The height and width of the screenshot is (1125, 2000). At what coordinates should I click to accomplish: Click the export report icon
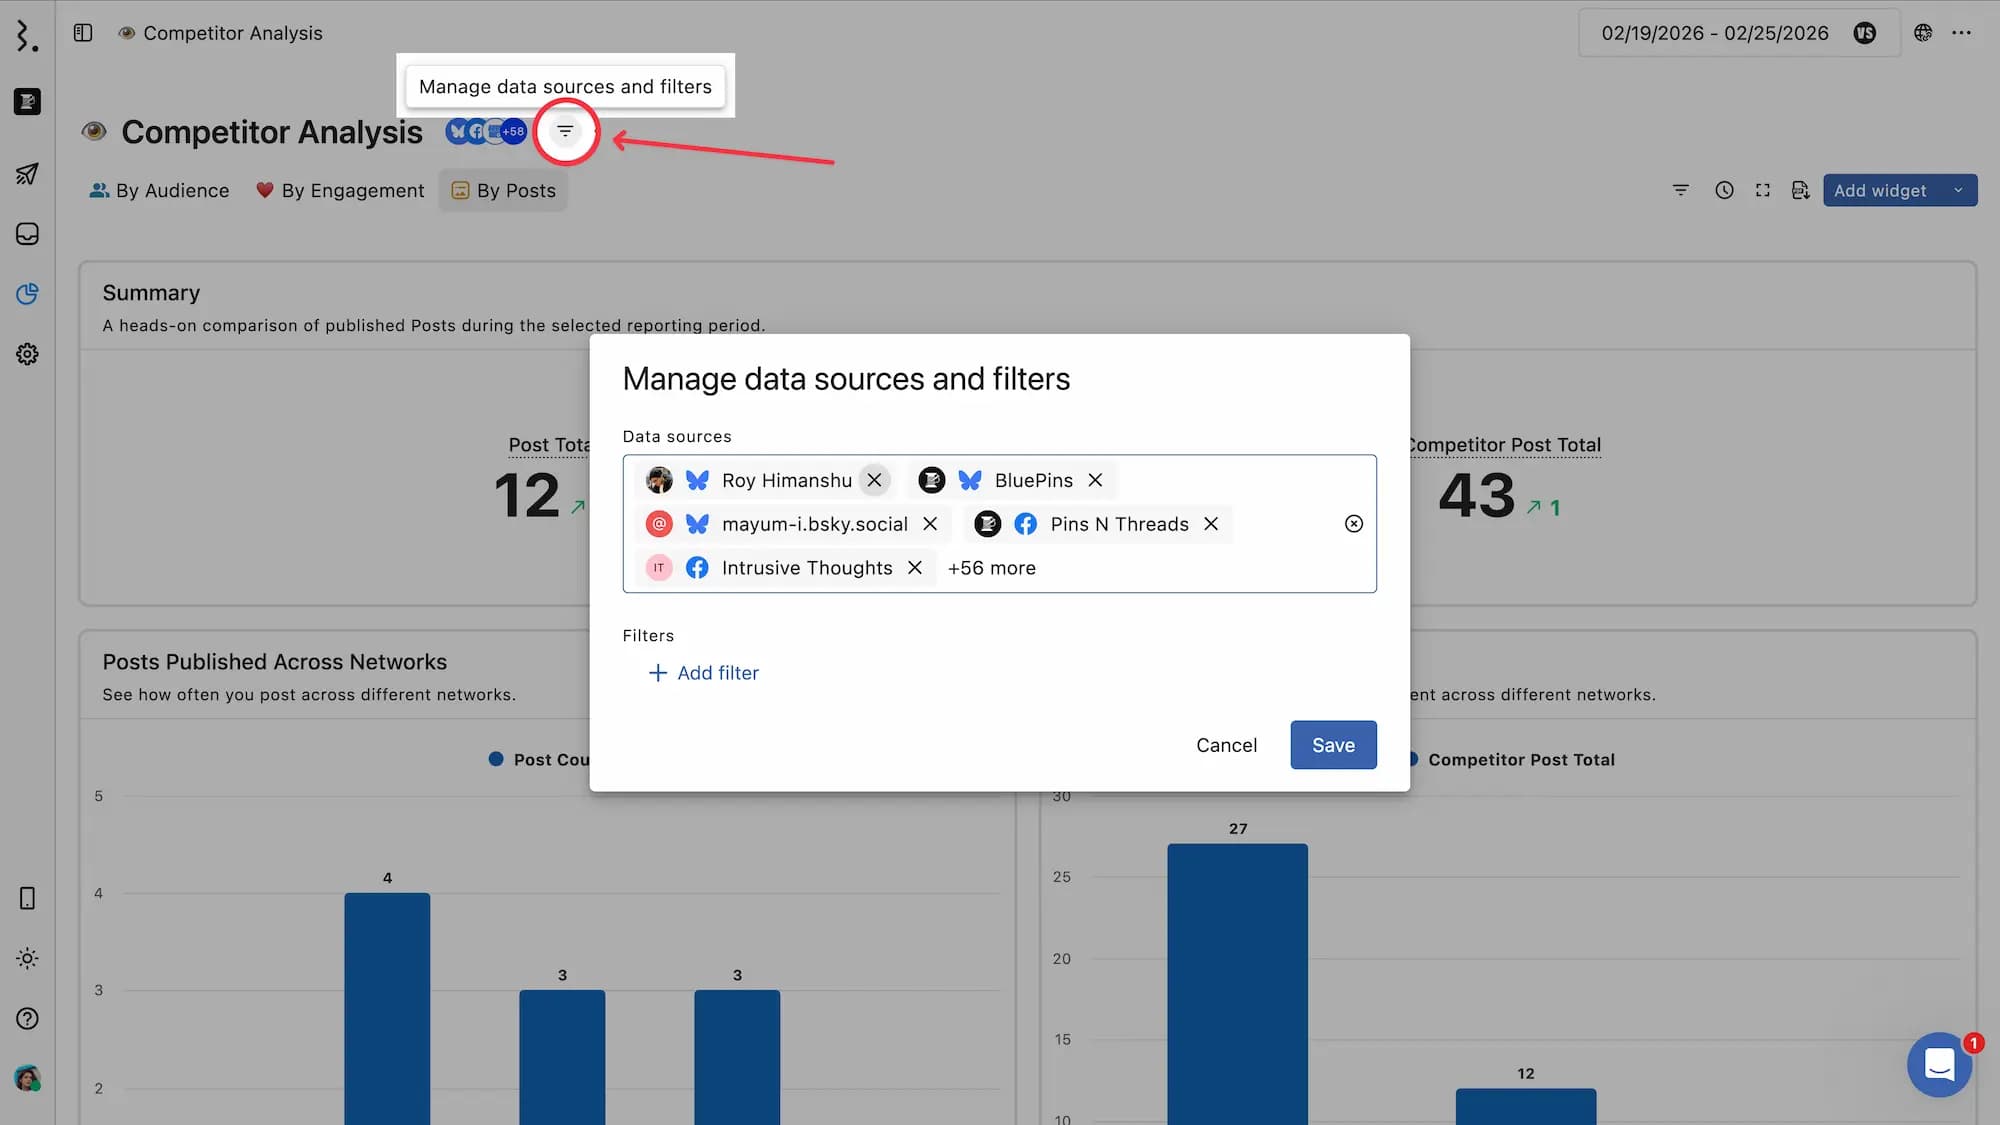pos(1800,190)
